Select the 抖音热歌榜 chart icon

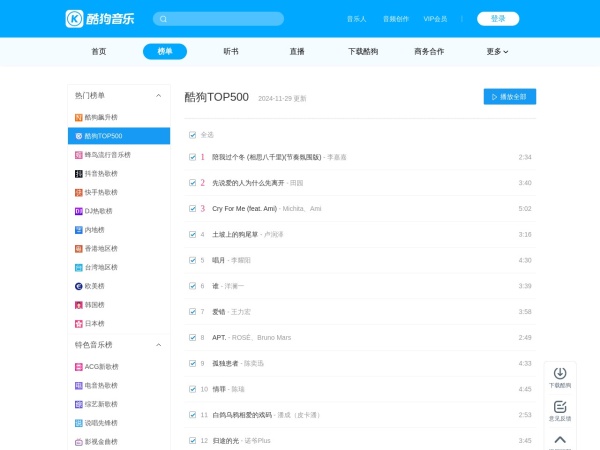[79, 173]
